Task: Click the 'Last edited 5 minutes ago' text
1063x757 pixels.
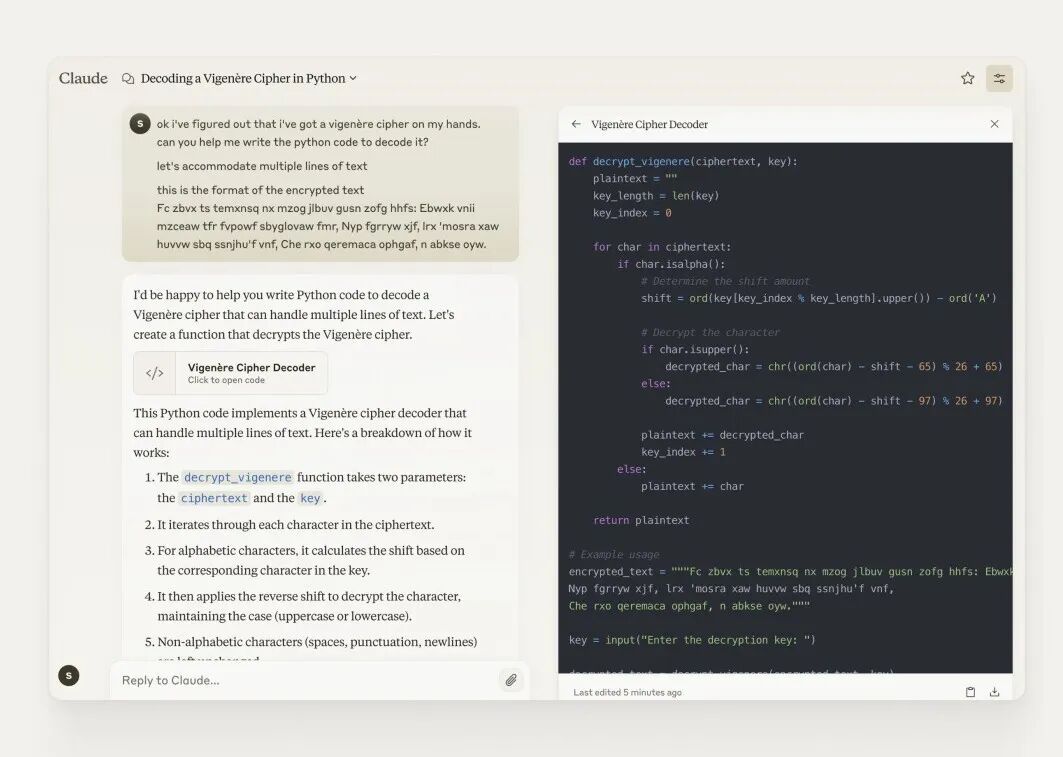Action: tap(627, 692)
